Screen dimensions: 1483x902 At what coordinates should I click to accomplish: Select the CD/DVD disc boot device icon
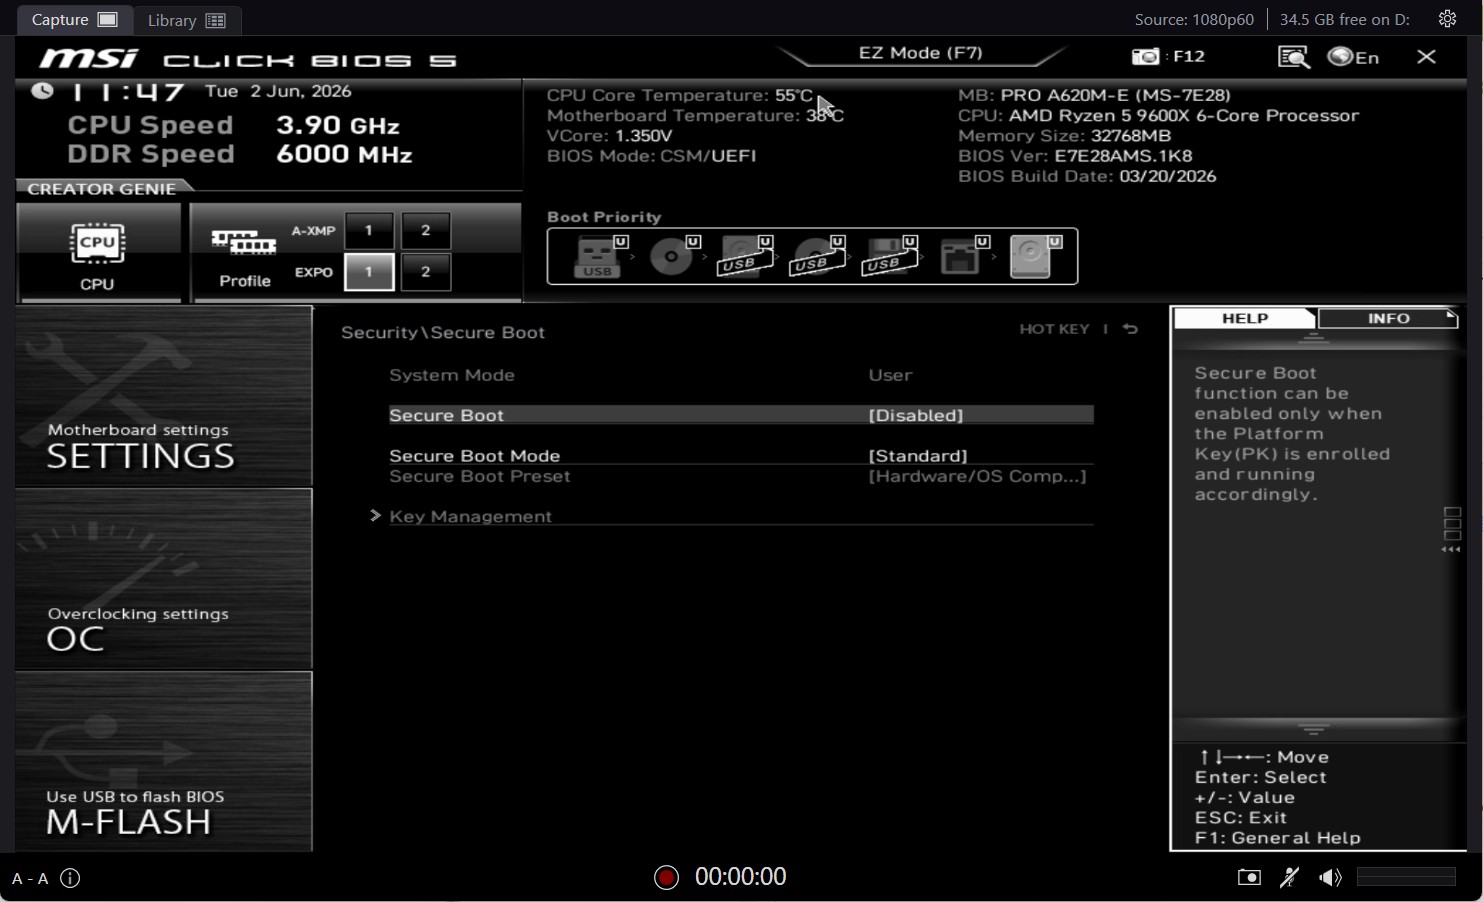(674, 256)
